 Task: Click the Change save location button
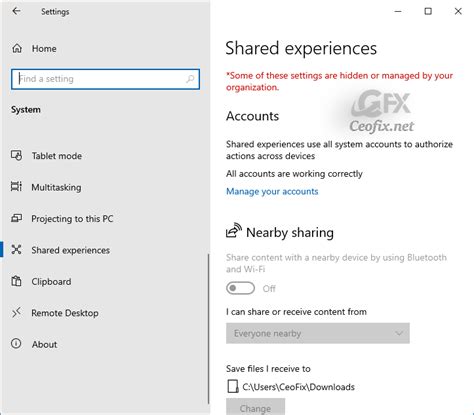[x=255, y=407]
